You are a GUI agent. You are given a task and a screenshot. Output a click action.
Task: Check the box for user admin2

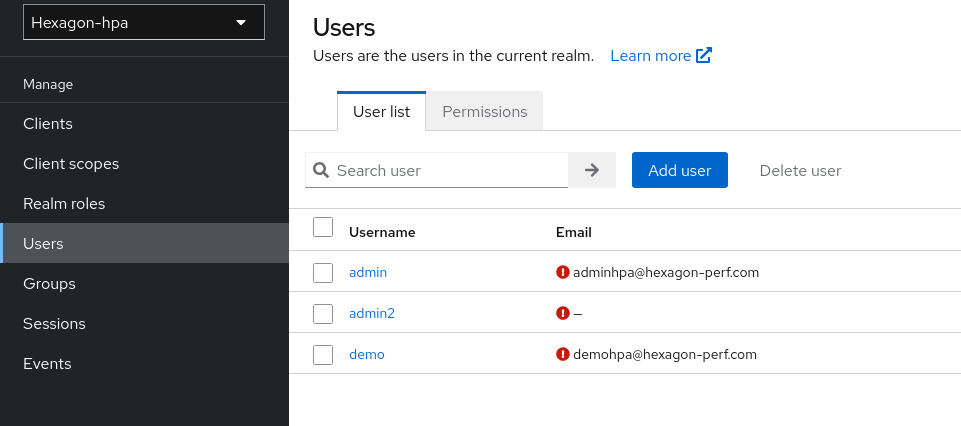pos(323,314)
